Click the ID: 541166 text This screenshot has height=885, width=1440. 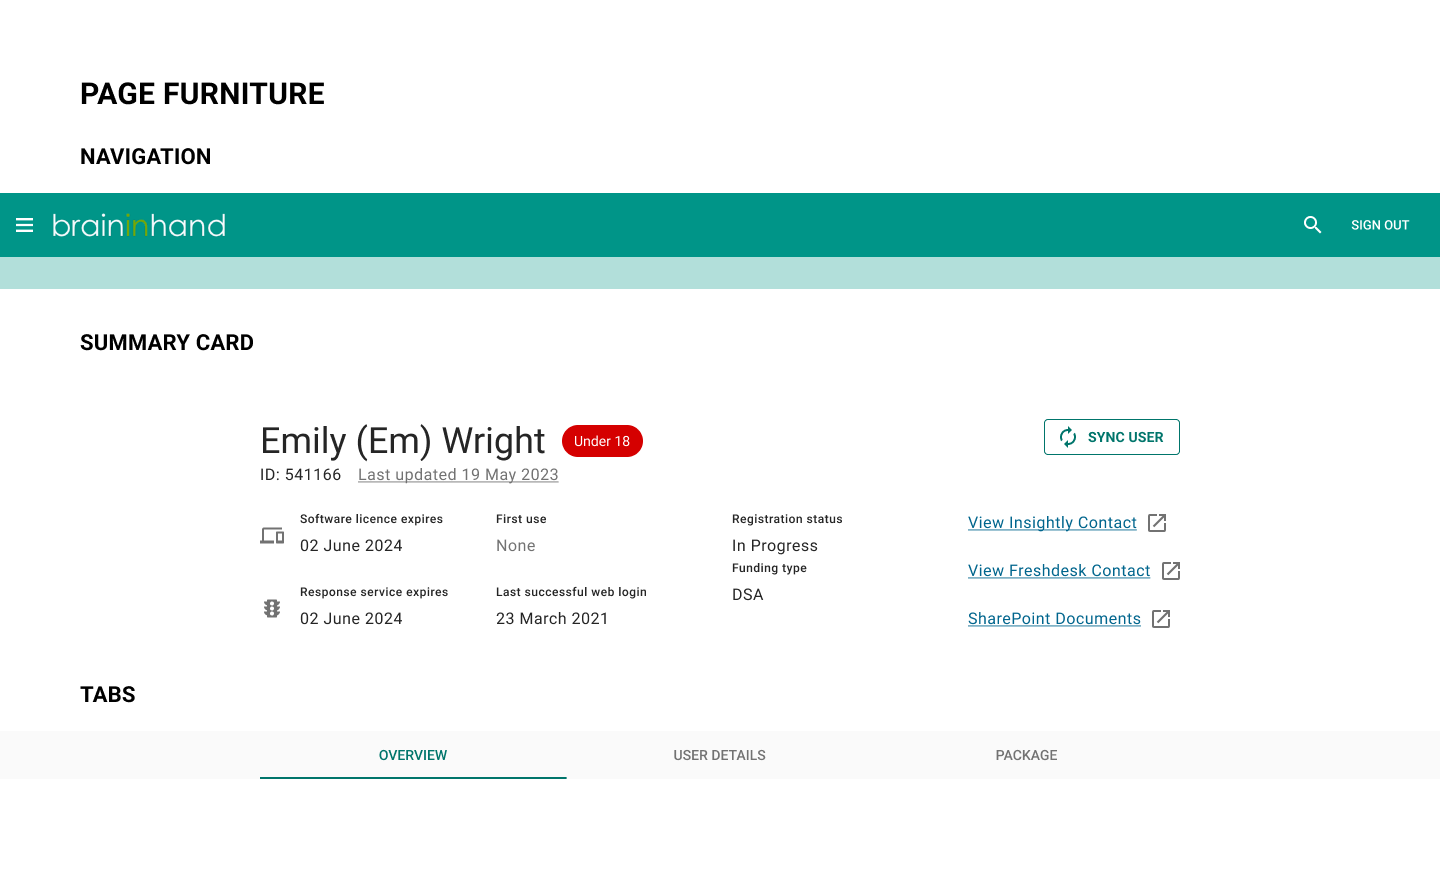tap(301, 475)
